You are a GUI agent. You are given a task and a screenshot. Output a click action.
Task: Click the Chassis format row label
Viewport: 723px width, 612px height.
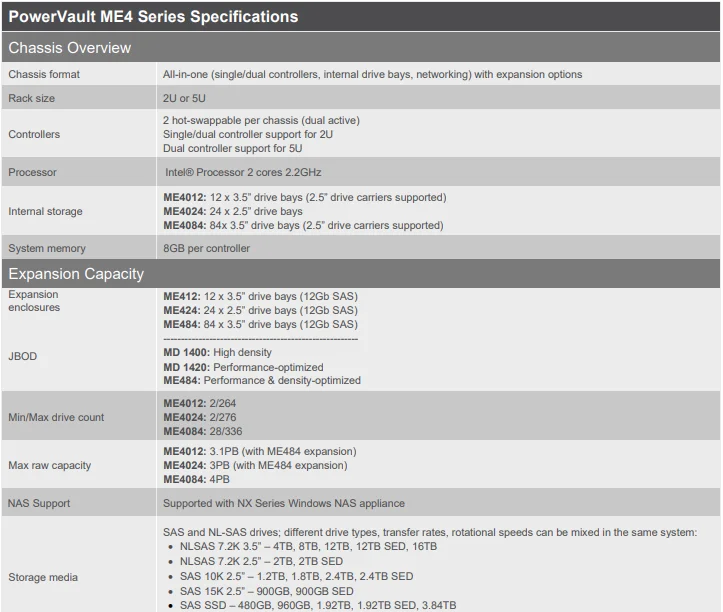[x=44, y=74]
